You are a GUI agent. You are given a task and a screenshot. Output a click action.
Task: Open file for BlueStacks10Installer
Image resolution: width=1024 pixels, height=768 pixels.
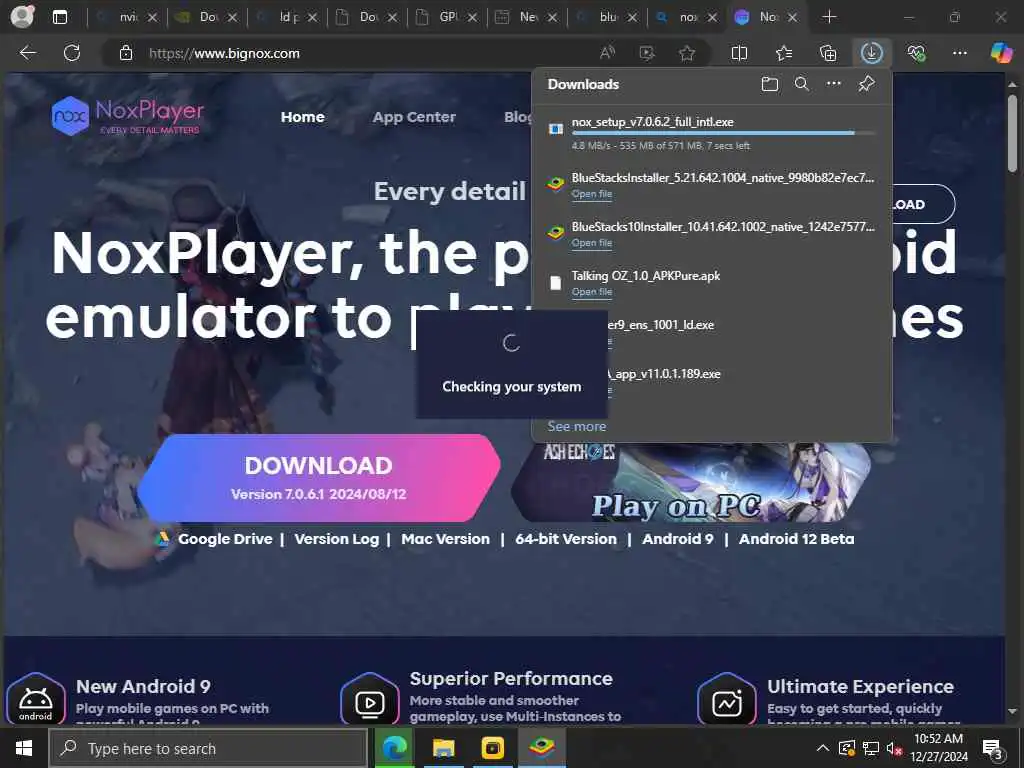click(x=592, y=243)
